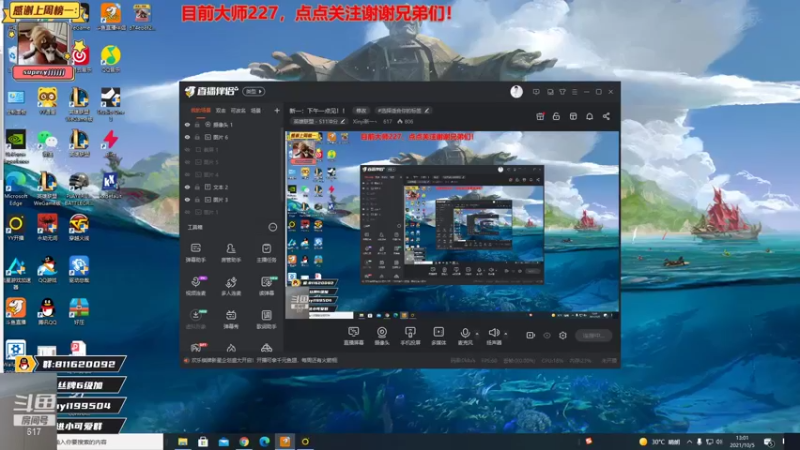This screenshot has height=450, width=800.
Task: Click the 修改 title edit button
Action: [x=361, y=110]
